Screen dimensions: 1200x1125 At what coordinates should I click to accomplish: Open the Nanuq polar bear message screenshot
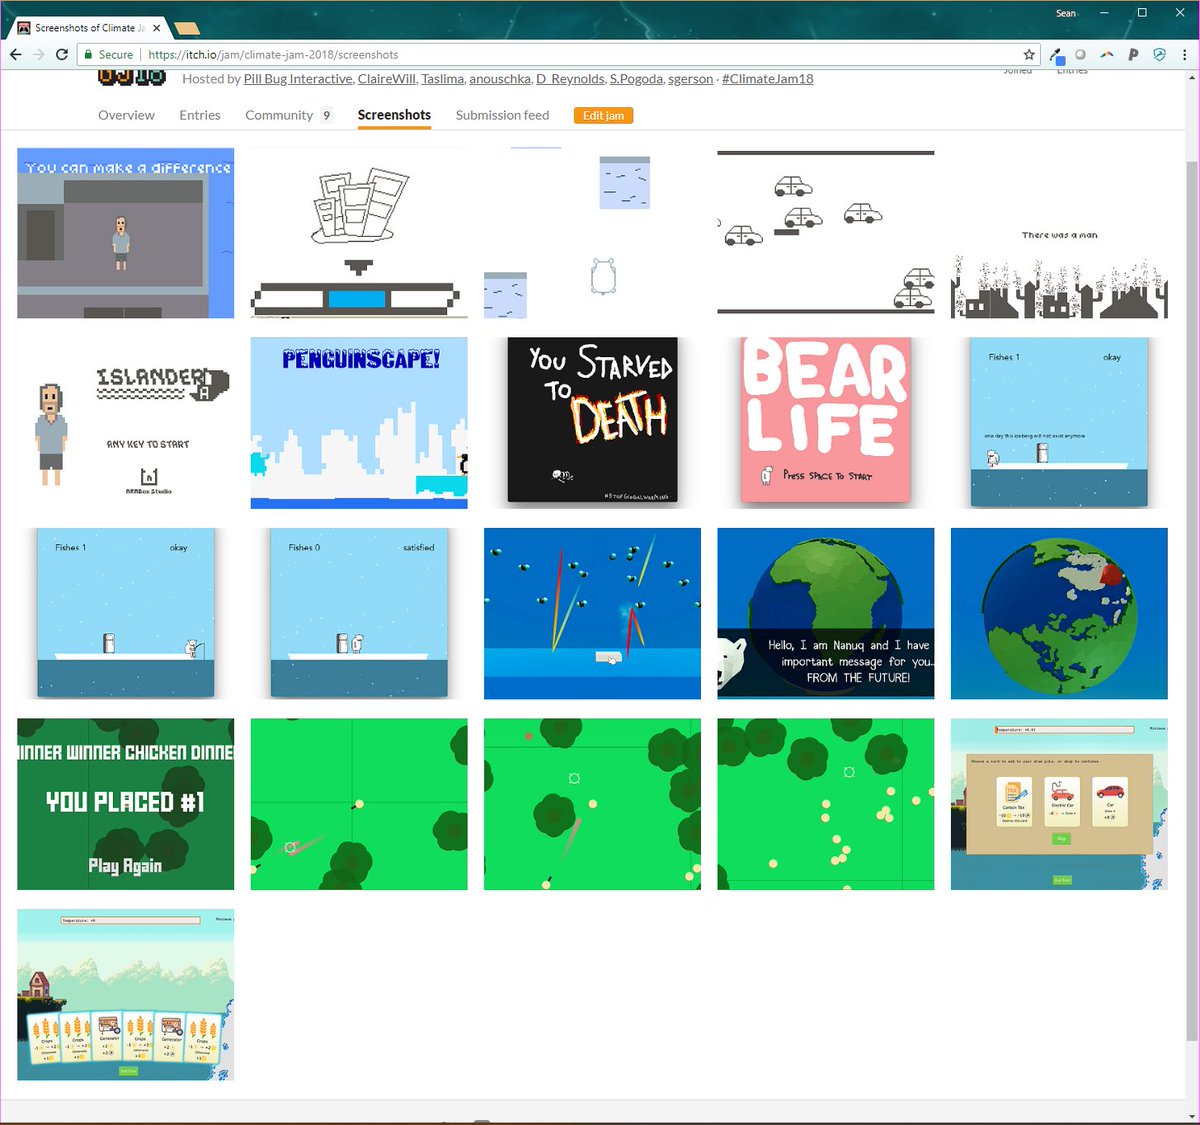[825, 613]
